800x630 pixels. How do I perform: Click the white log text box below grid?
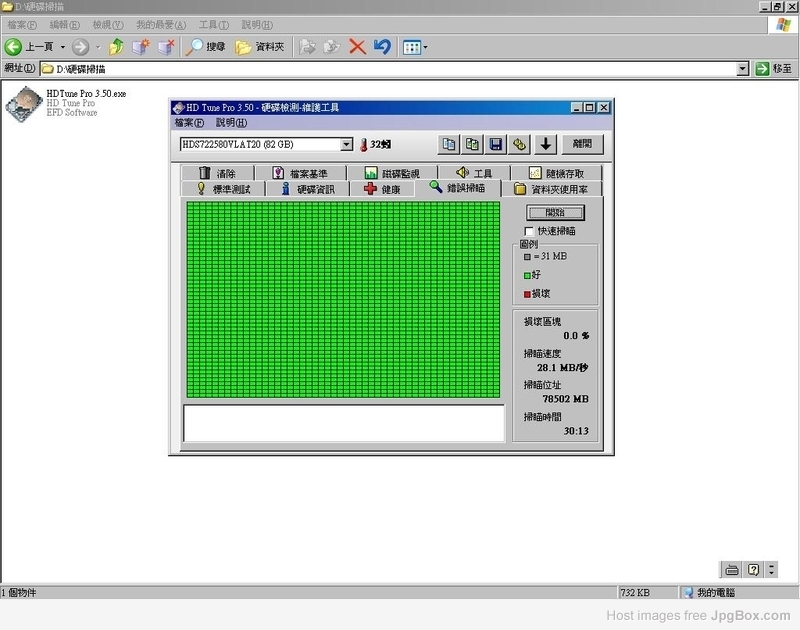343,422
